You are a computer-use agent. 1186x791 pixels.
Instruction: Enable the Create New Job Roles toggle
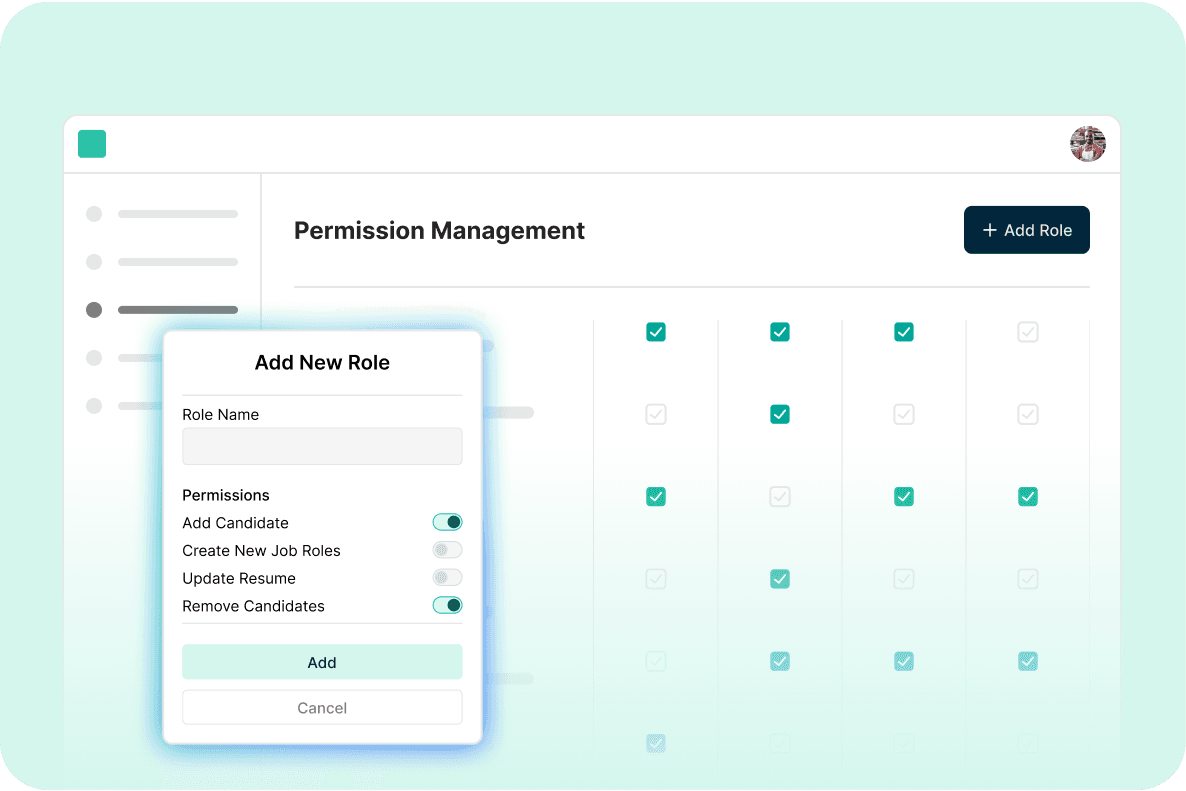[447, 550]
